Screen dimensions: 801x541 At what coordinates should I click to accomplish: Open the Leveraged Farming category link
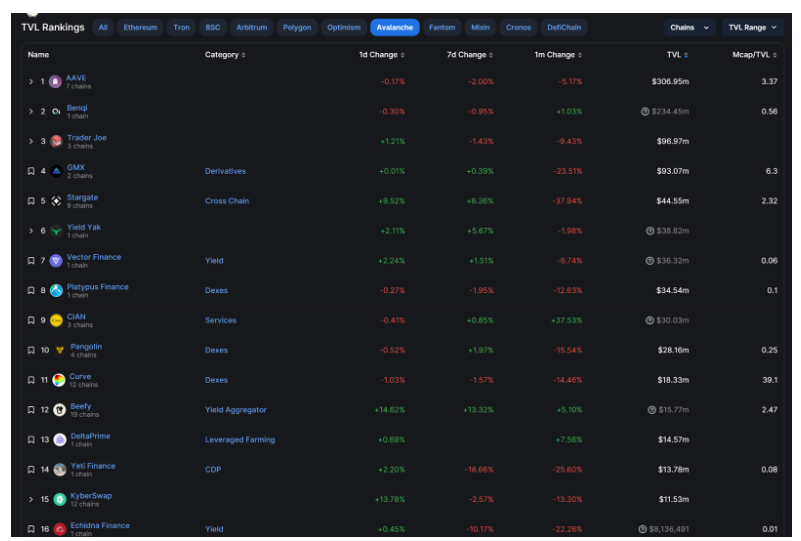pyautogui.click(x=240, y=440)
